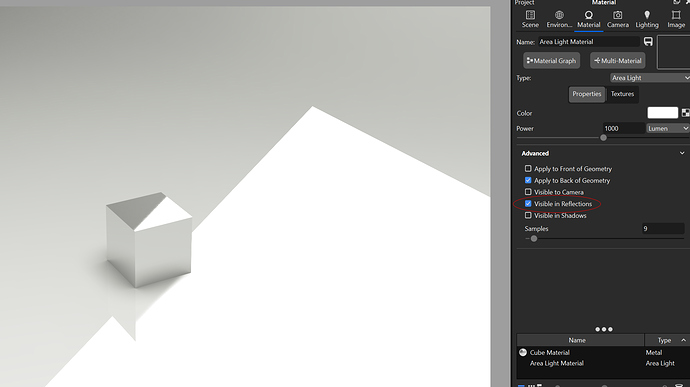This screenshot has width=690, height=387.
Task: Open the Lighting tab icon
Action: [x=647, y=15]
